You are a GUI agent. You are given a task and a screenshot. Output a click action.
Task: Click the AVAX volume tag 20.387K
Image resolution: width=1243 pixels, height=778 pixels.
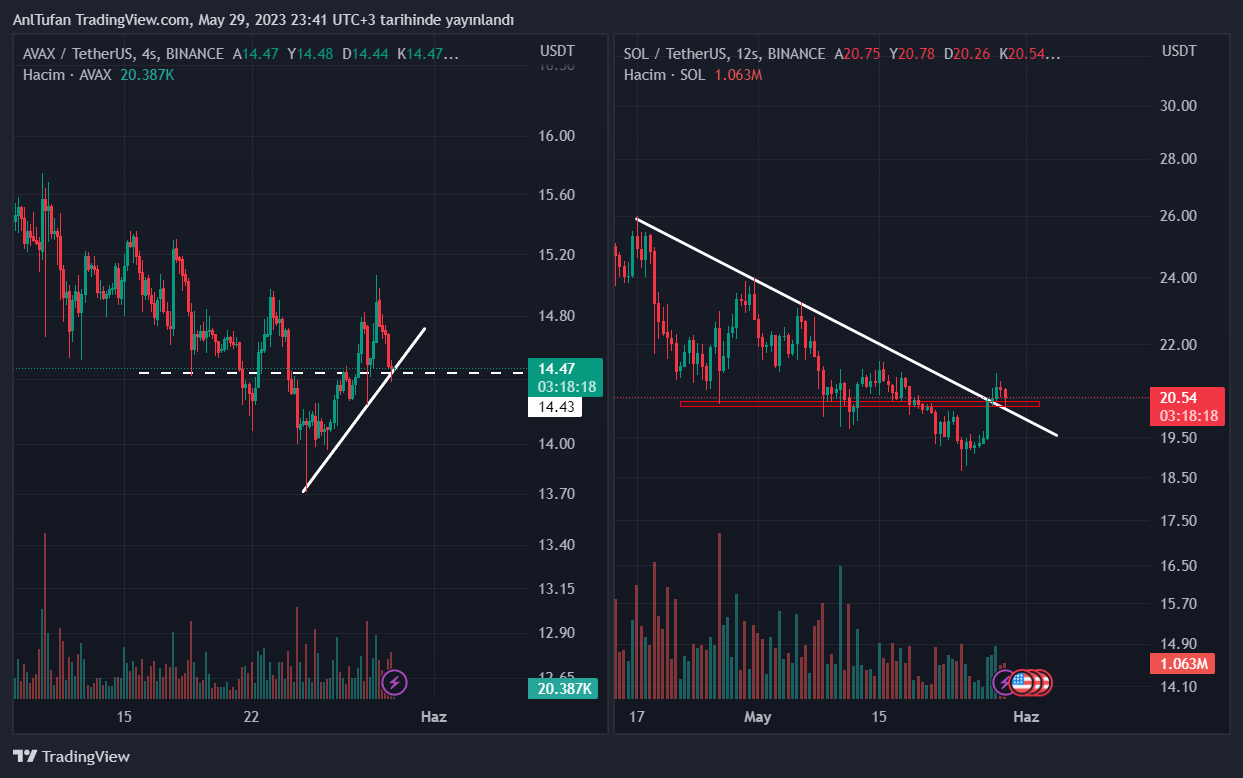565,689
